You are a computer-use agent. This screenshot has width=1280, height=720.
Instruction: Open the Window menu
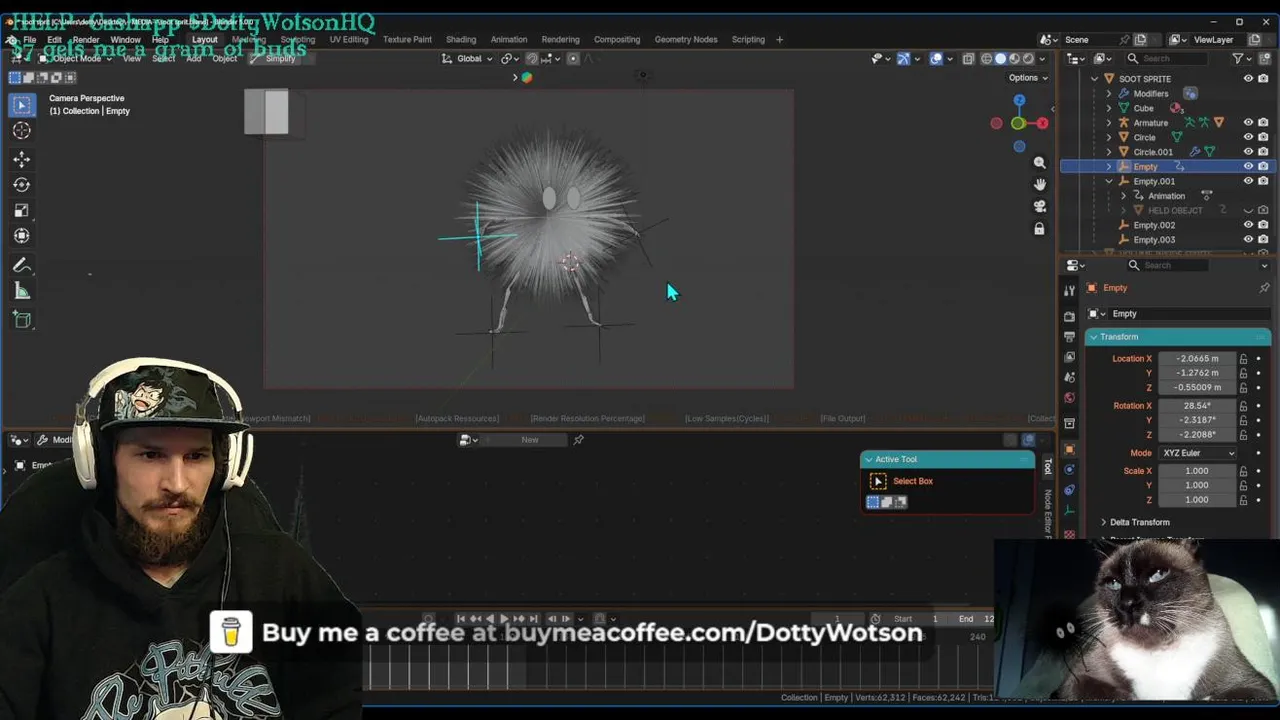[125, 40]
